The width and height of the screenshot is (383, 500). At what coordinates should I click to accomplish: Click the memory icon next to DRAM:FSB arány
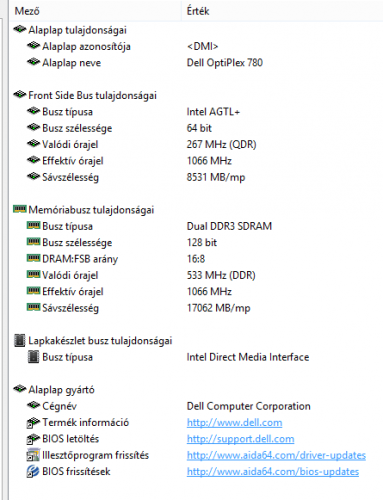(33, 258)
